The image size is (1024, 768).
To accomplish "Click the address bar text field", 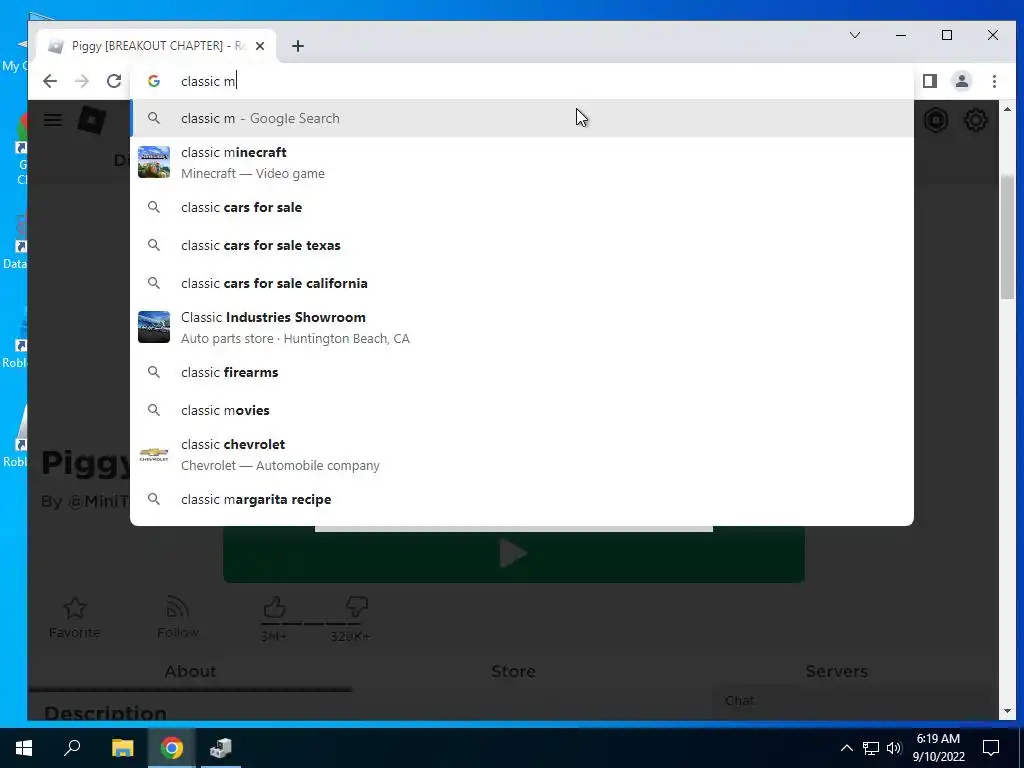I will click(x=522, y=81).
